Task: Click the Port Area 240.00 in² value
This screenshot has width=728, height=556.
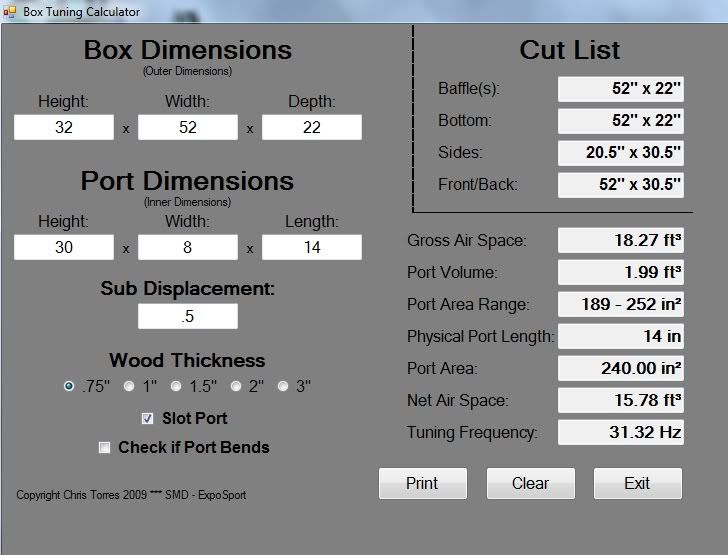Action: (x=621, y=369)
